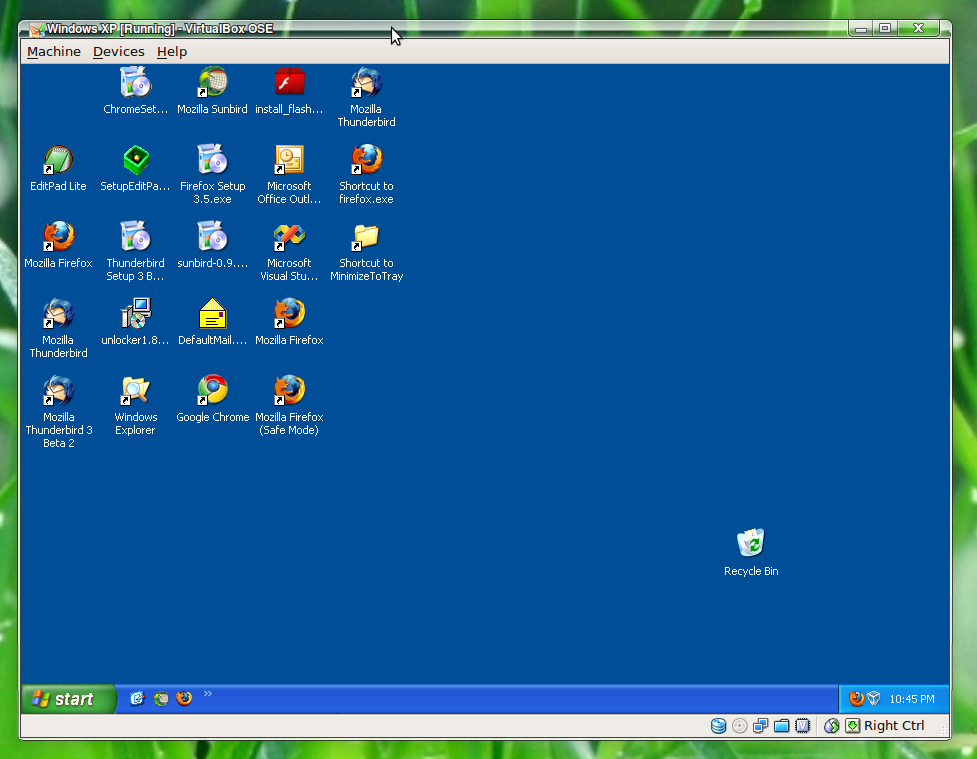The image size is (977, 759).
Task: Launch Firefox from the Quick Launch toolbar
Action: [x=184, y=698]
